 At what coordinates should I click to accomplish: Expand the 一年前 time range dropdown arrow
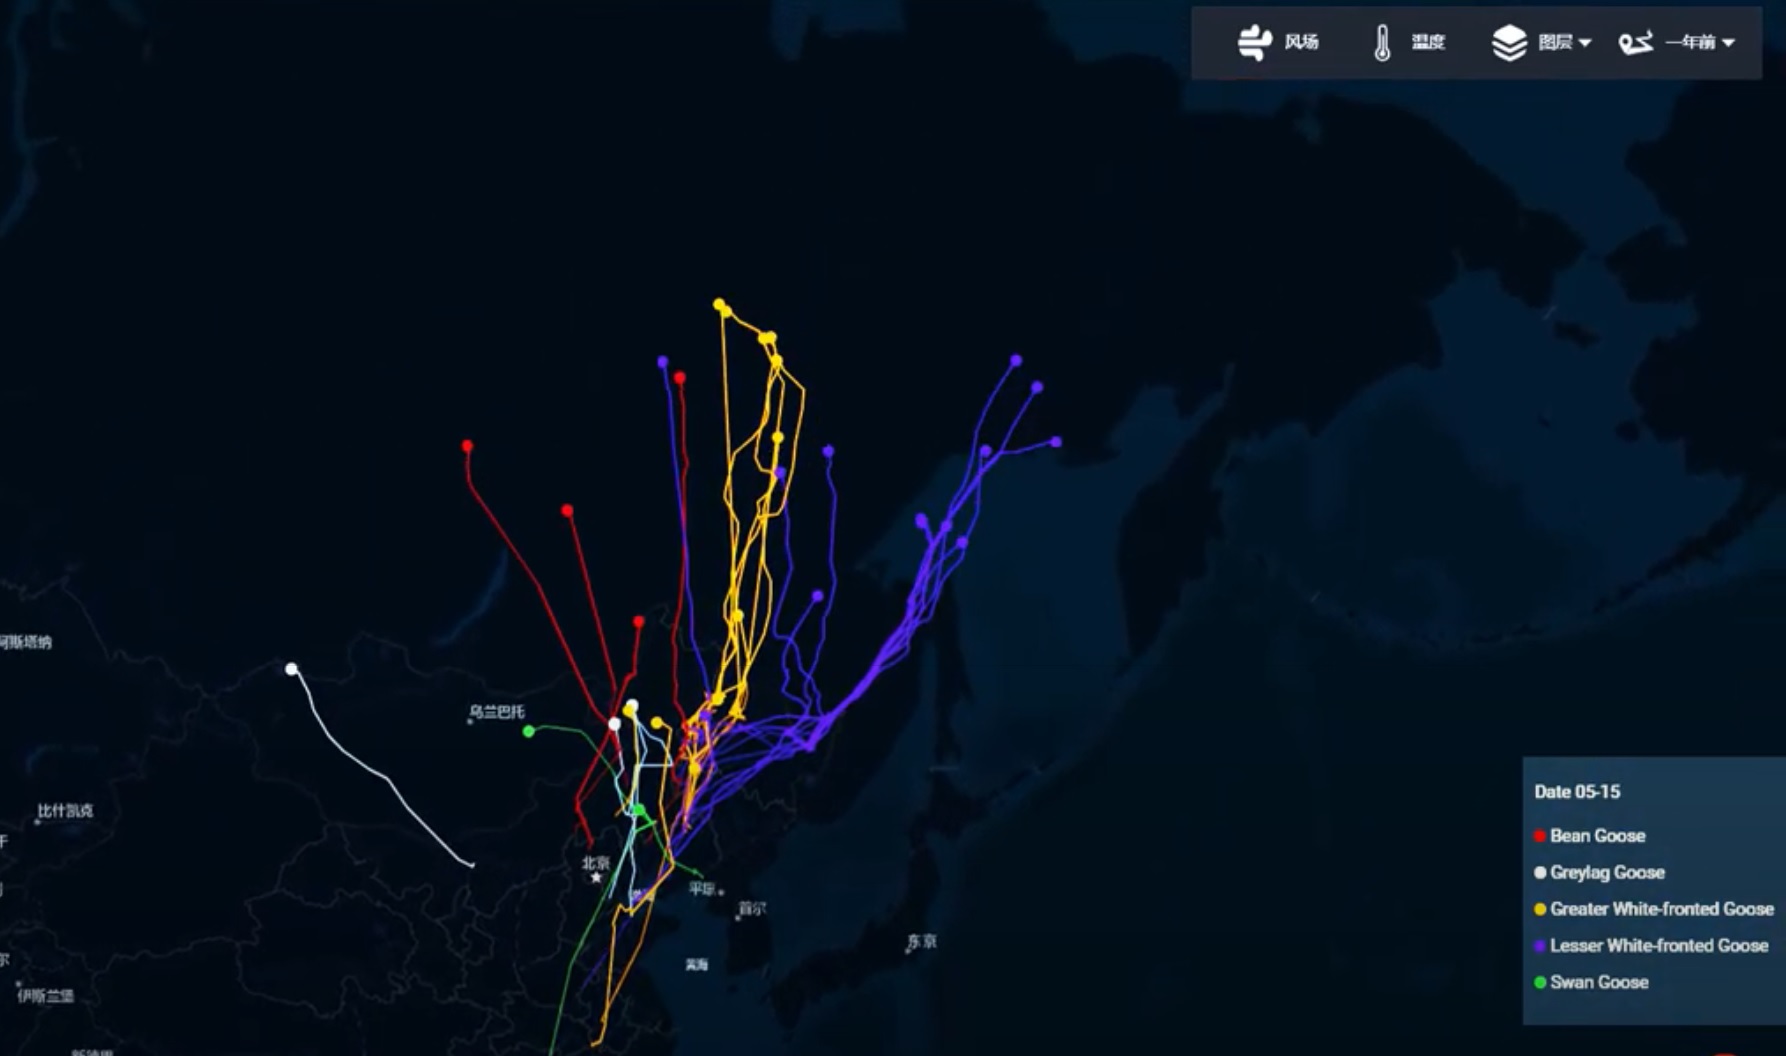1729,43
